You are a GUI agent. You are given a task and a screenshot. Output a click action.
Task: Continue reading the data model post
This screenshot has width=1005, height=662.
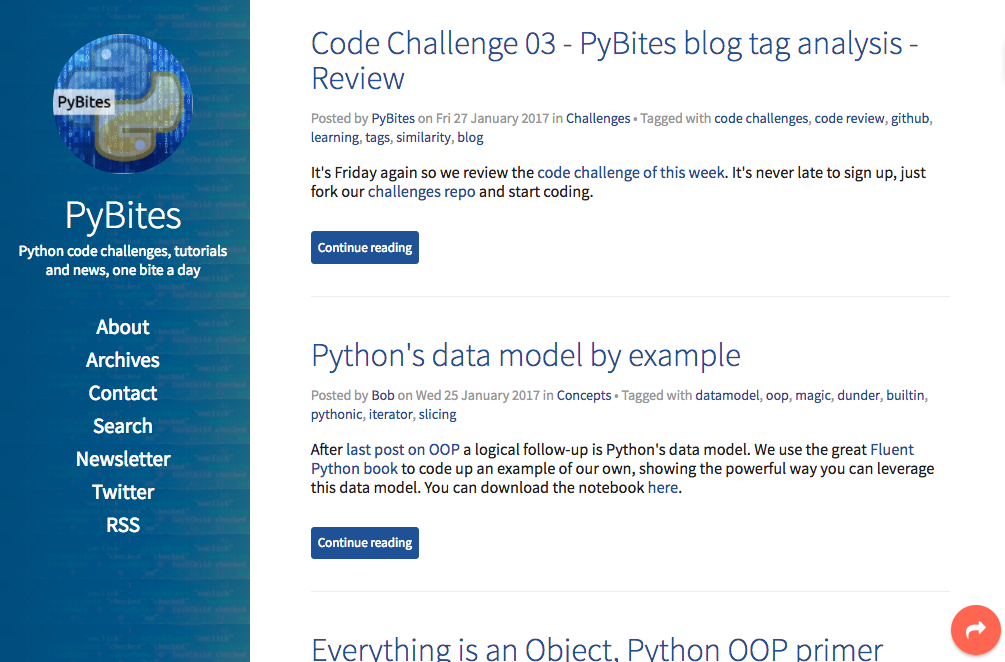point(364,543)
